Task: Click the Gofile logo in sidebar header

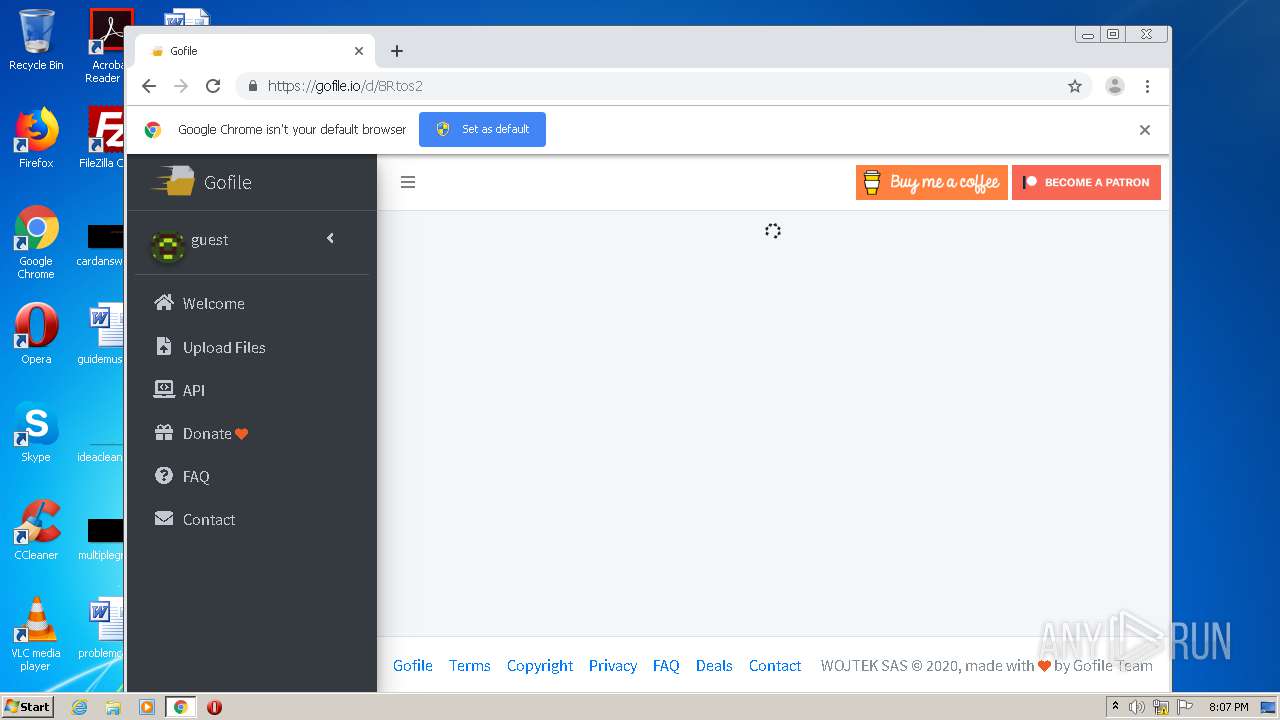Action: pos(201,182)
